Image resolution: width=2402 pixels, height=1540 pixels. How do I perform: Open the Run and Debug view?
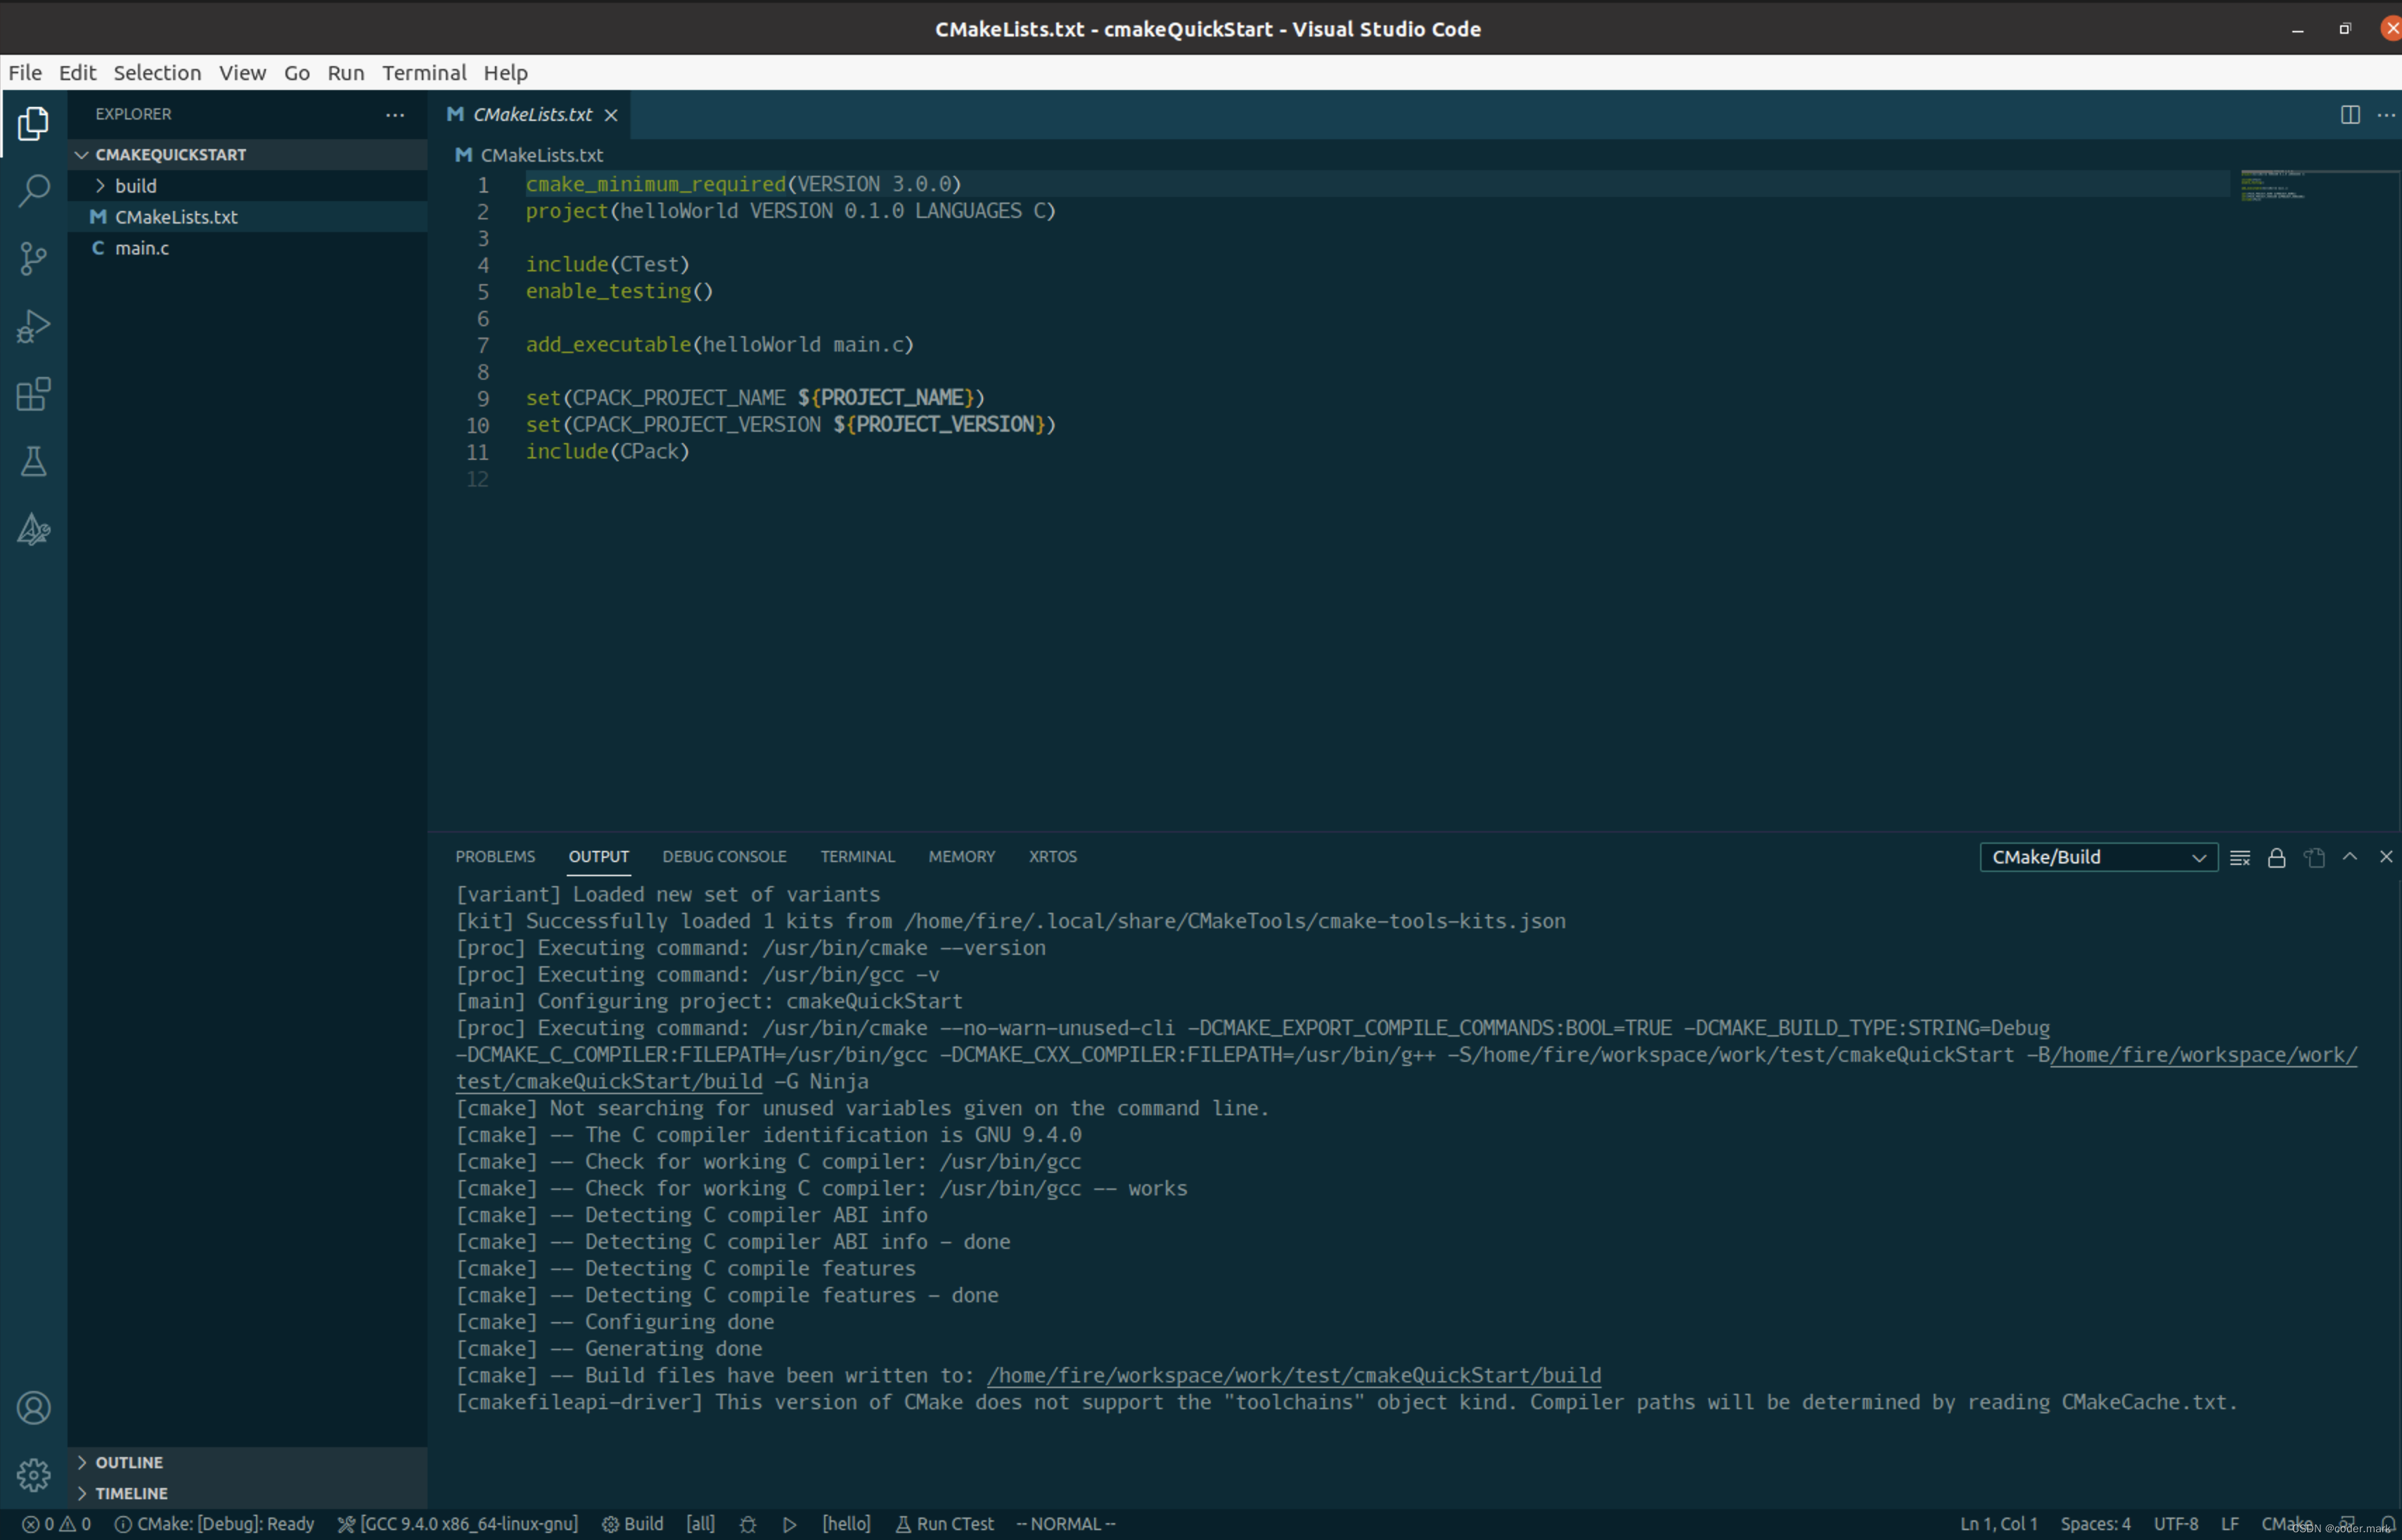[x=34, y=326]
